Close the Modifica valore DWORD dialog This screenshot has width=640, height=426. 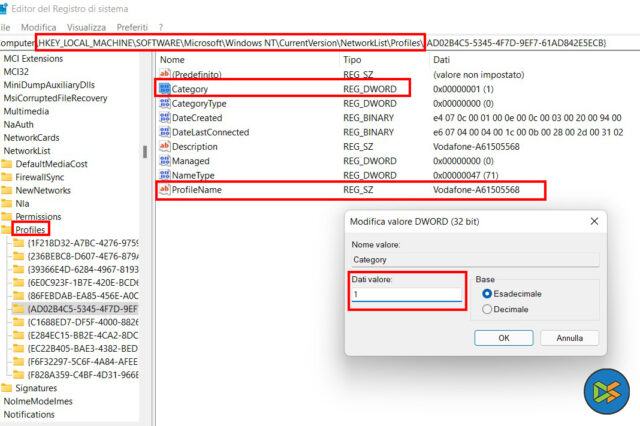[x=594, y=221]
